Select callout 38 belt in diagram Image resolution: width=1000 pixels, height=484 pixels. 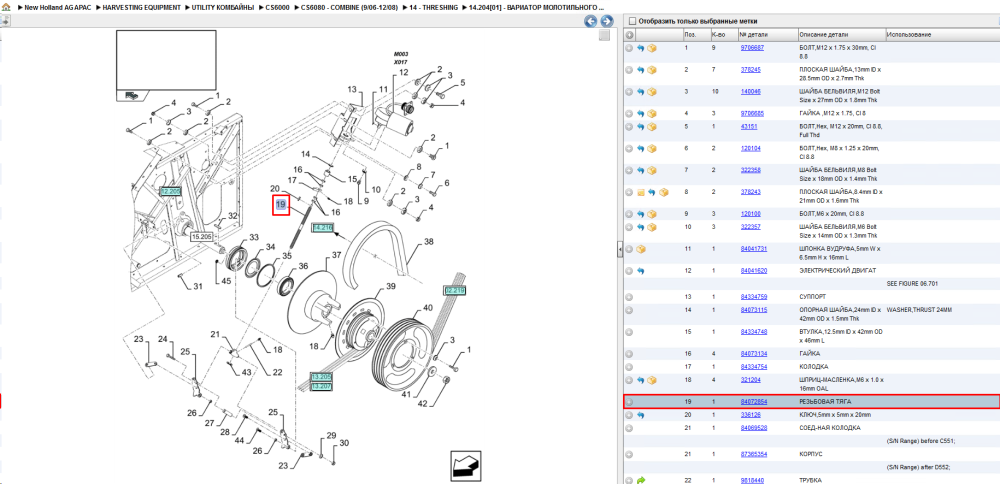pyautogui.click(x=429, y=242)
